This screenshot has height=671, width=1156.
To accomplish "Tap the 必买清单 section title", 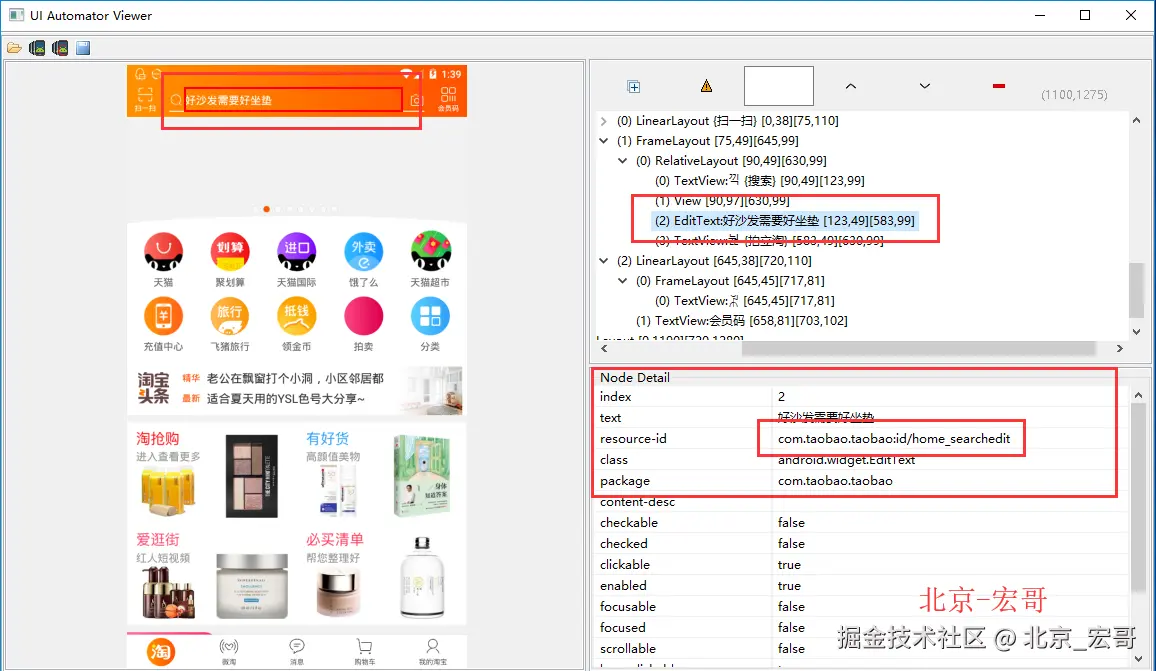I will [335, 540].
